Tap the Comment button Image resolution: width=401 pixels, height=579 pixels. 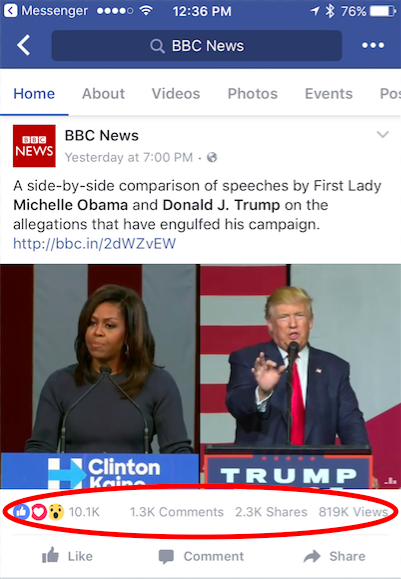coord(201,556)
